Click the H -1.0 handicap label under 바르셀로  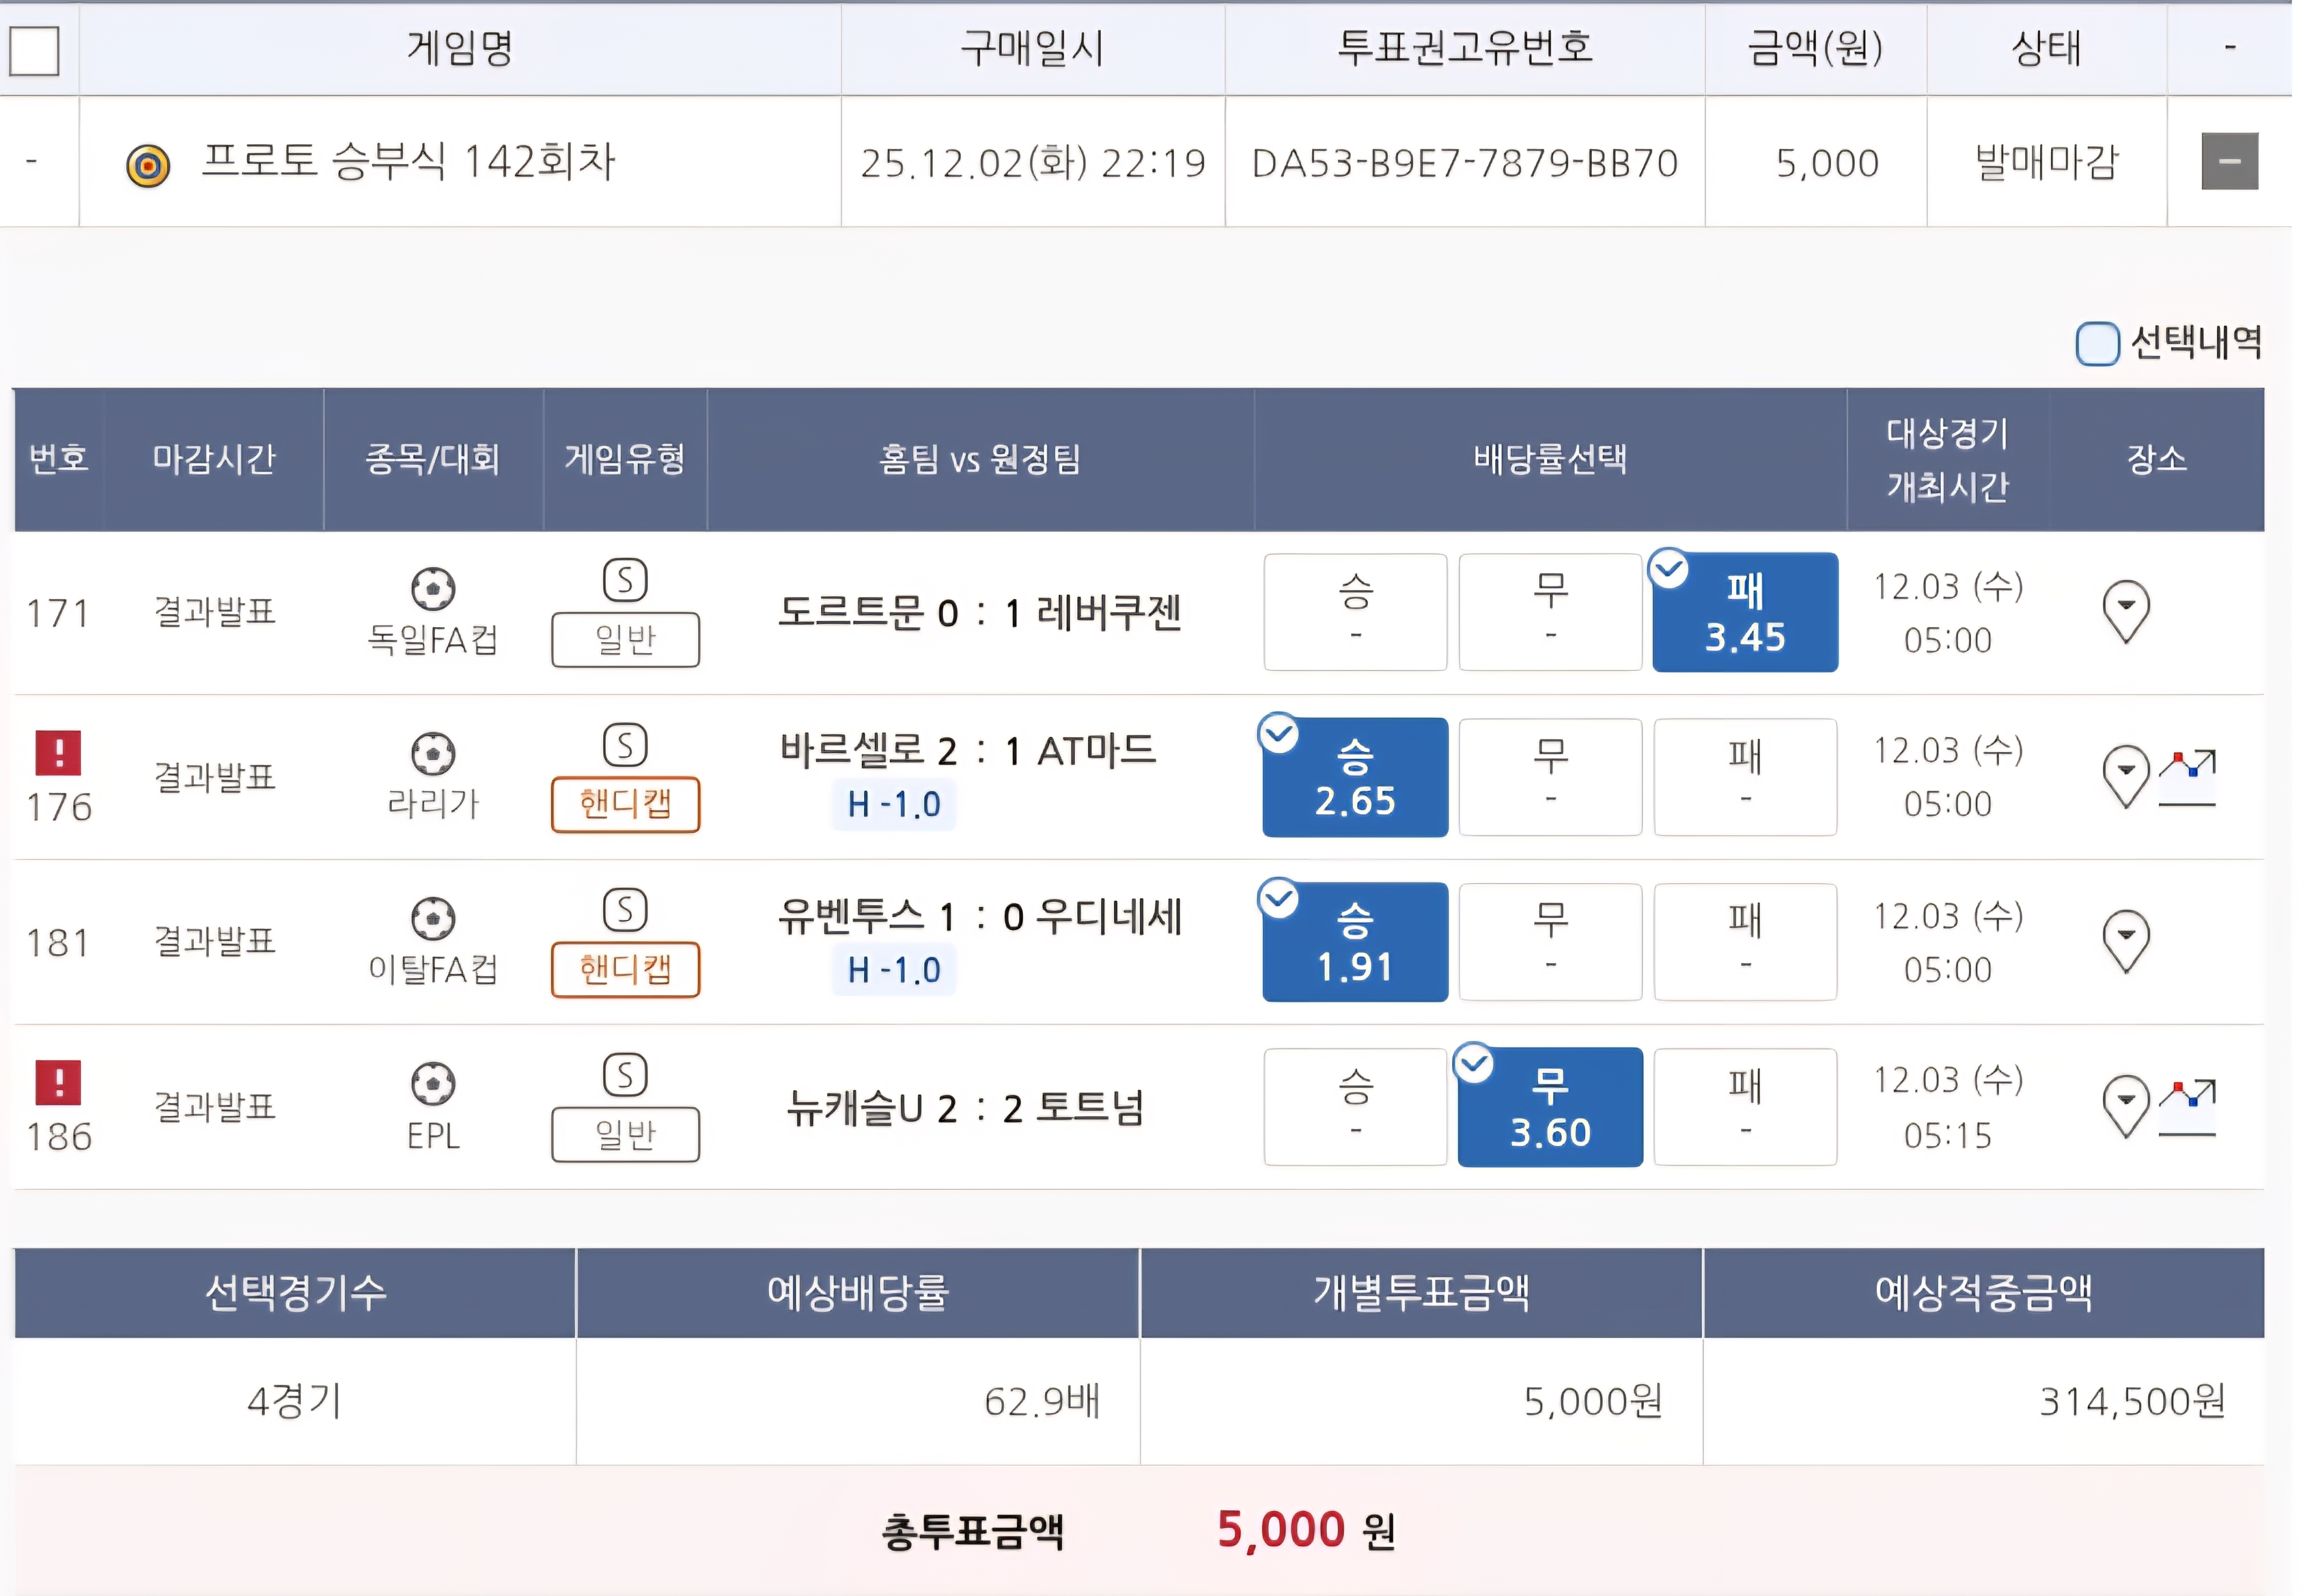893,804
